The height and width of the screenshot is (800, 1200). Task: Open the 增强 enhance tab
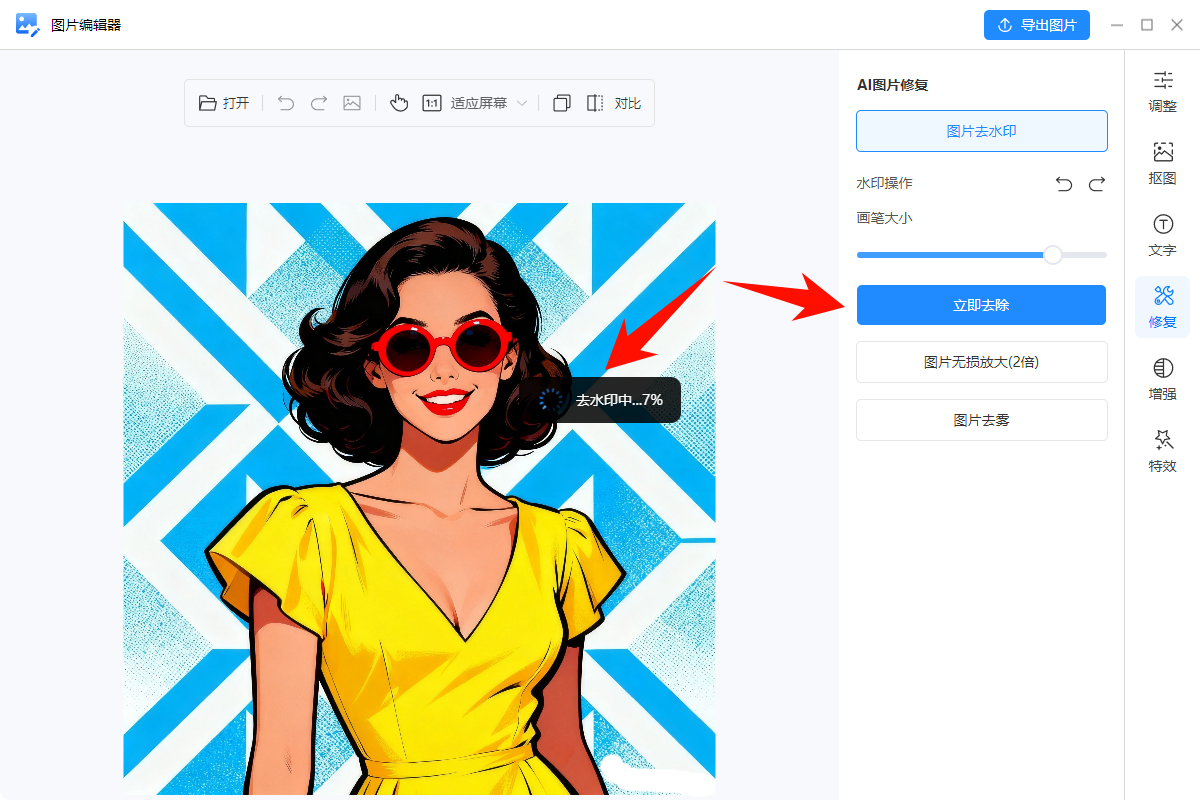coord(1162,379)
